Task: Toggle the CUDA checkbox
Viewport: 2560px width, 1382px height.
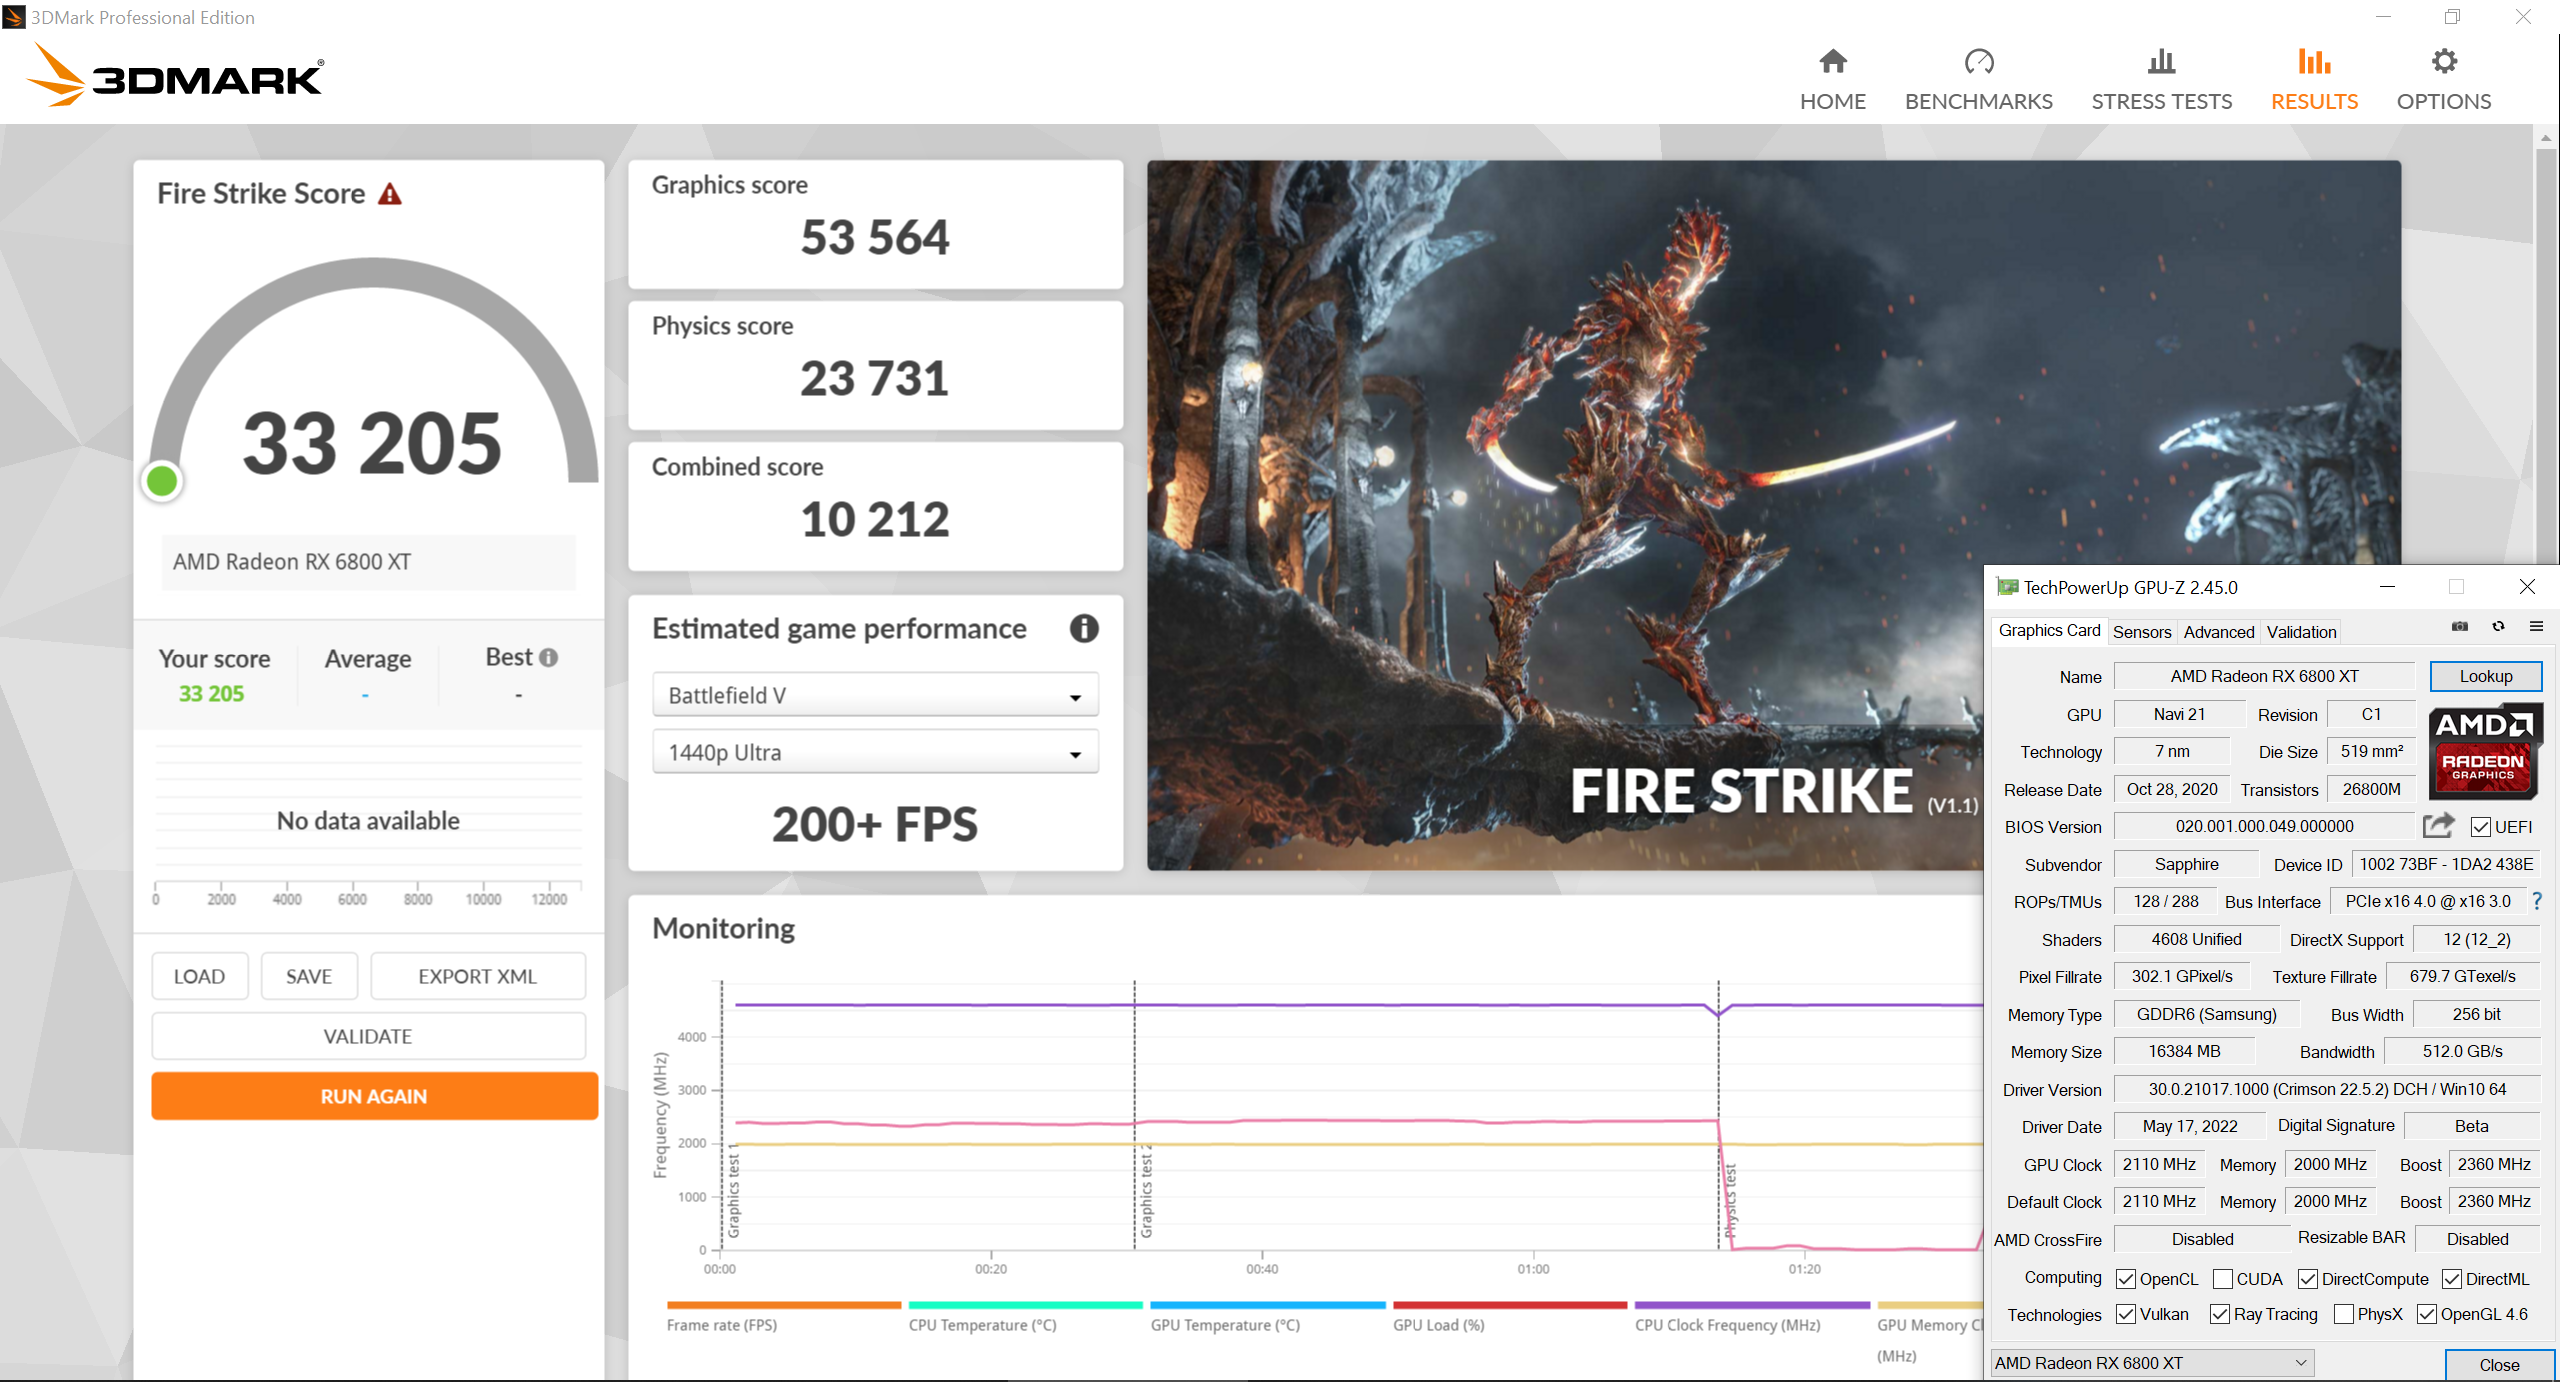Action: (x=2222, y=1279)
